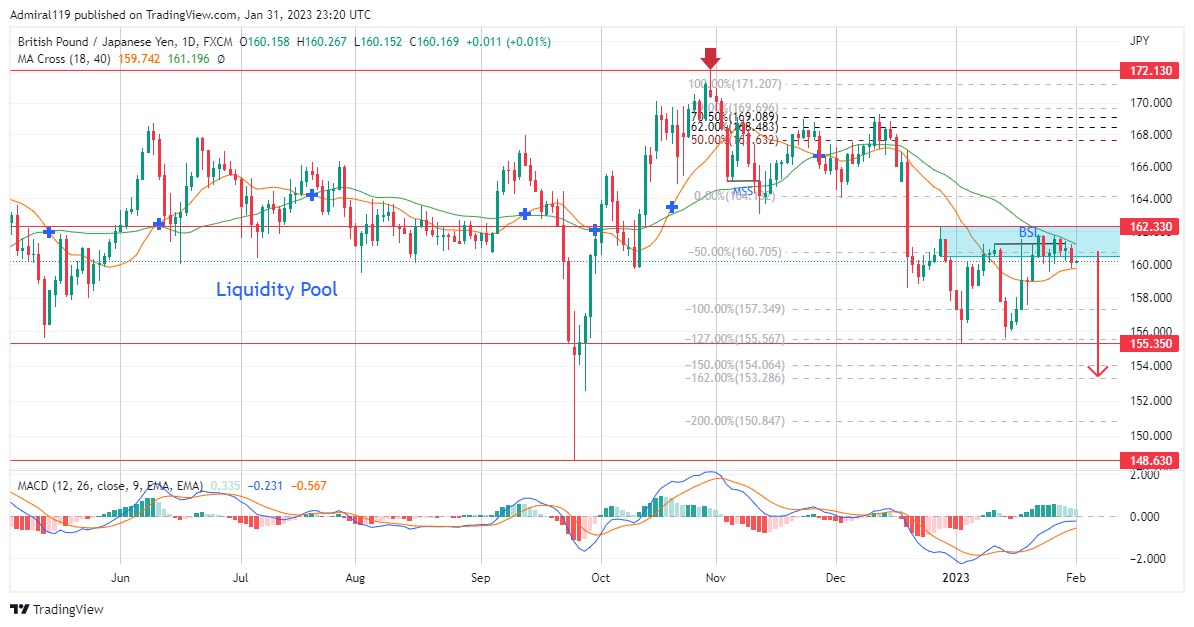
Task: Click the +0.011 (+0.01%) change value
Action: pos(507,42)
